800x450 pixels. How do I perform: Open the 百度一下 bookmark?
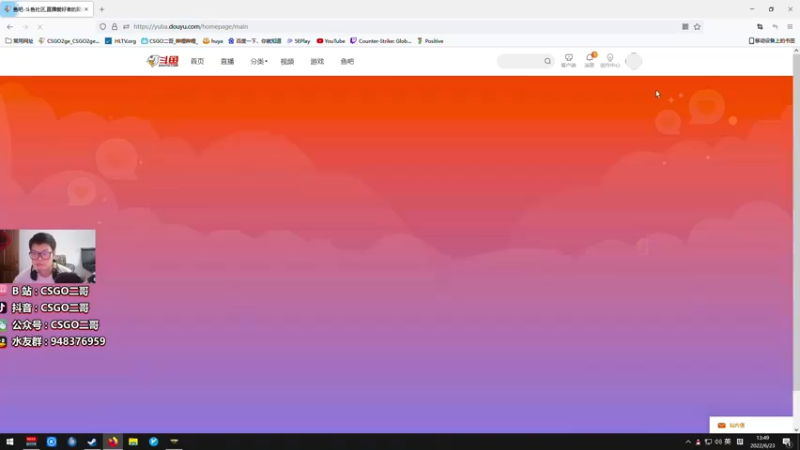255,41
